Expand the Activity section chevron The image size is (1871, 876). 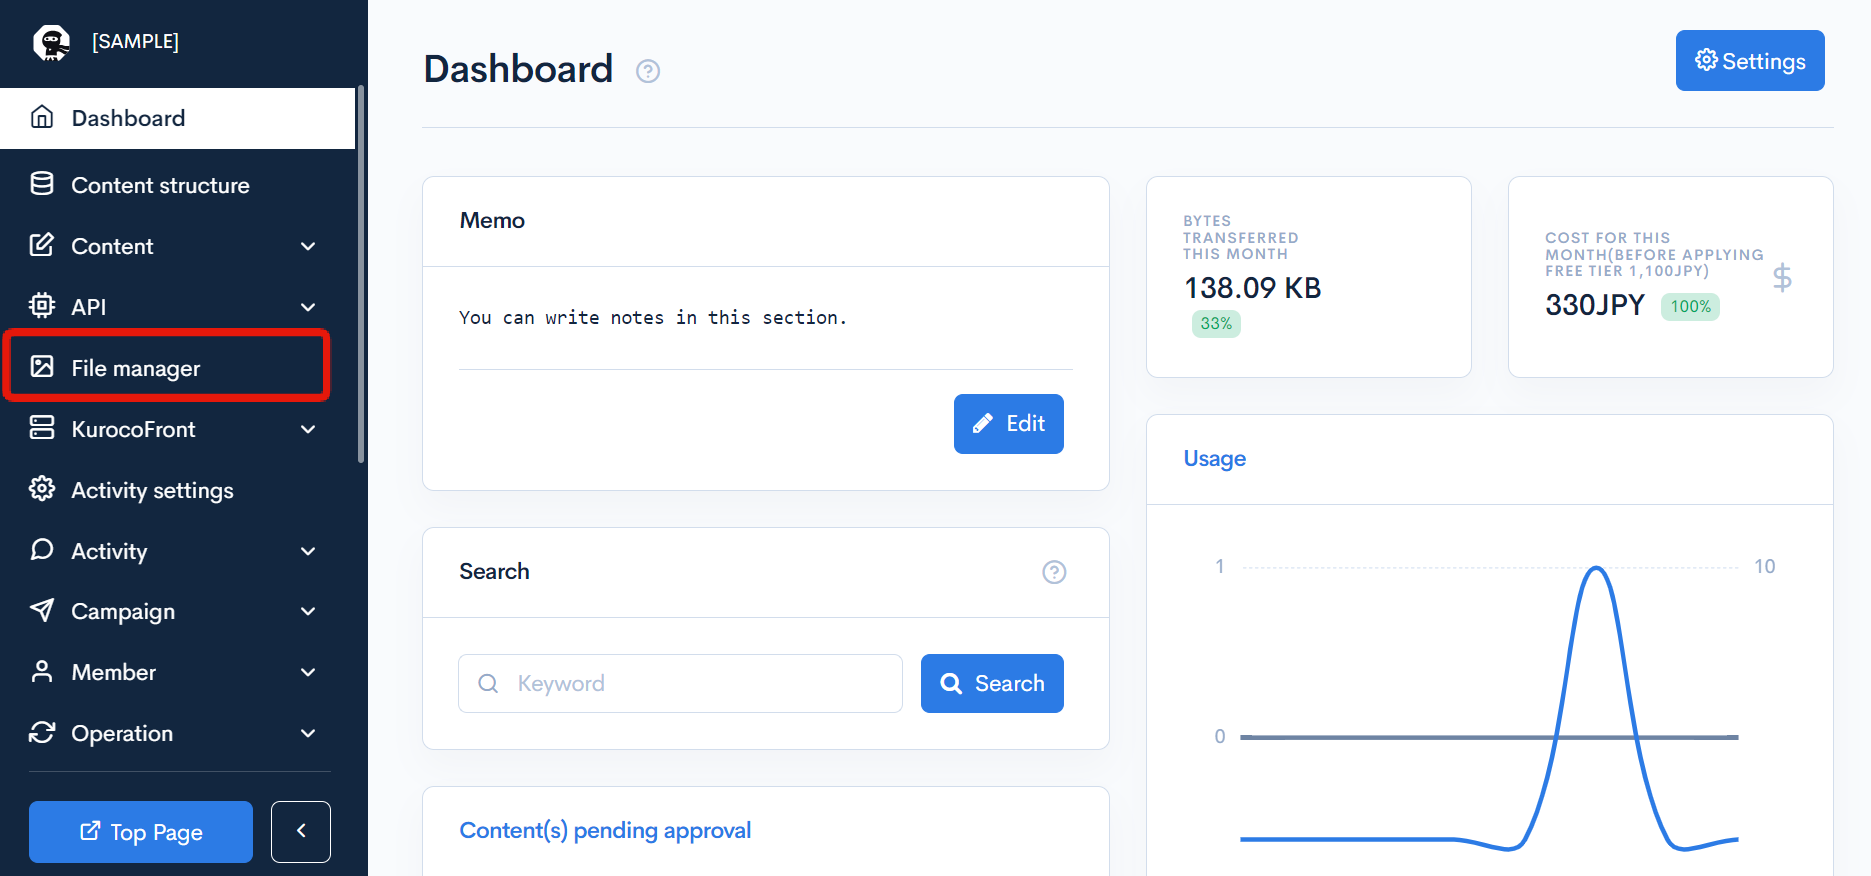(308, 551)
